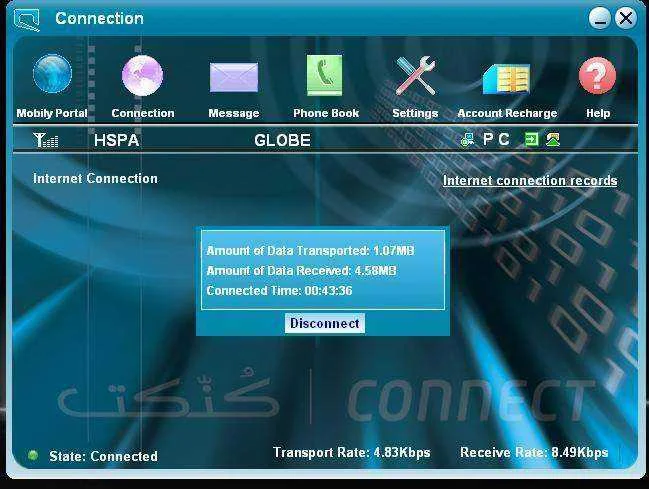This screenshot has height=489, width=649.
Task: Click the Account Recharge label
Action: 507,113
